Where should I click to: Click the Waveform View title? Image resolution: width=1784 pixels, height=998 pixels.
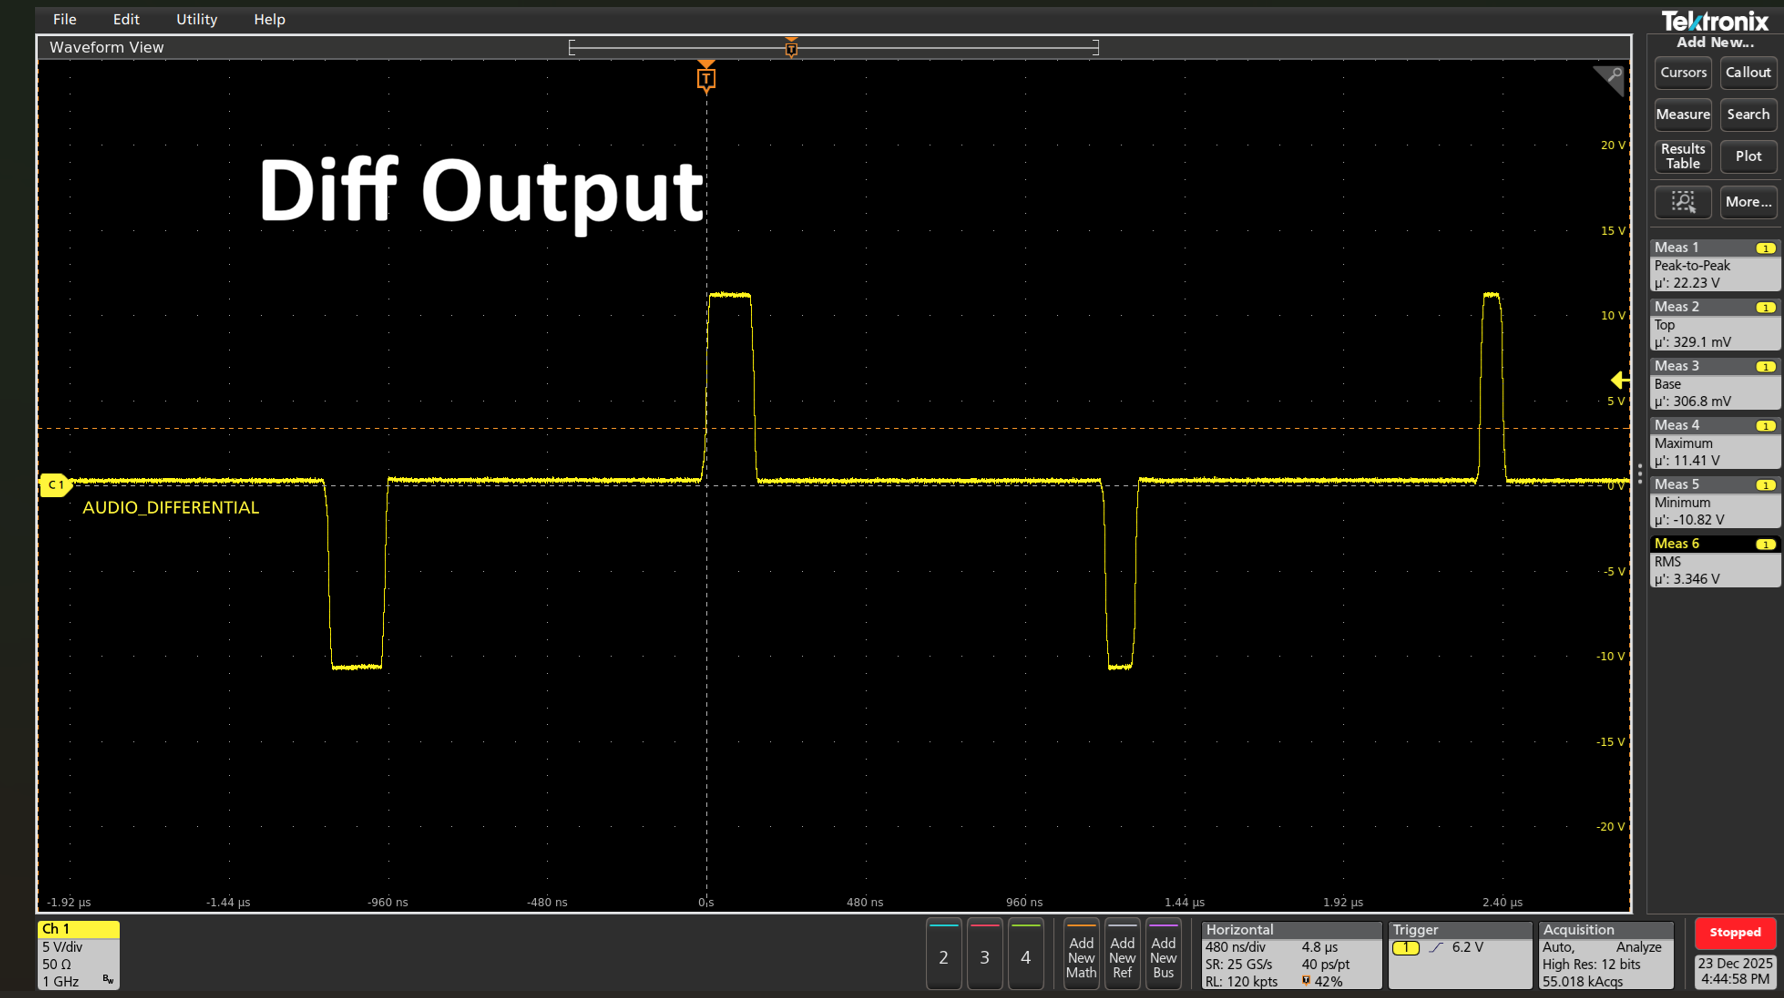pos(107,47)
